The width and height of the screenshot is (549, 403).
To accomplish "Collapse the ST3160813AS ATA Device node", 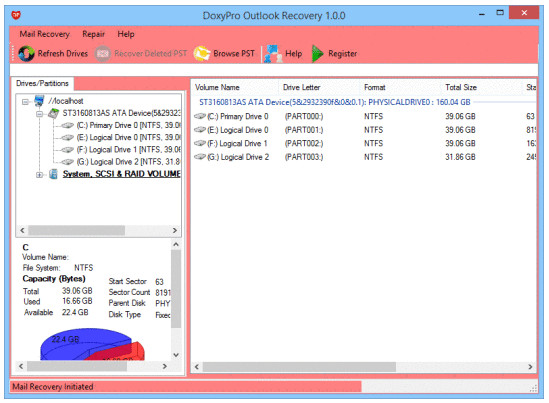I will 39,114.
